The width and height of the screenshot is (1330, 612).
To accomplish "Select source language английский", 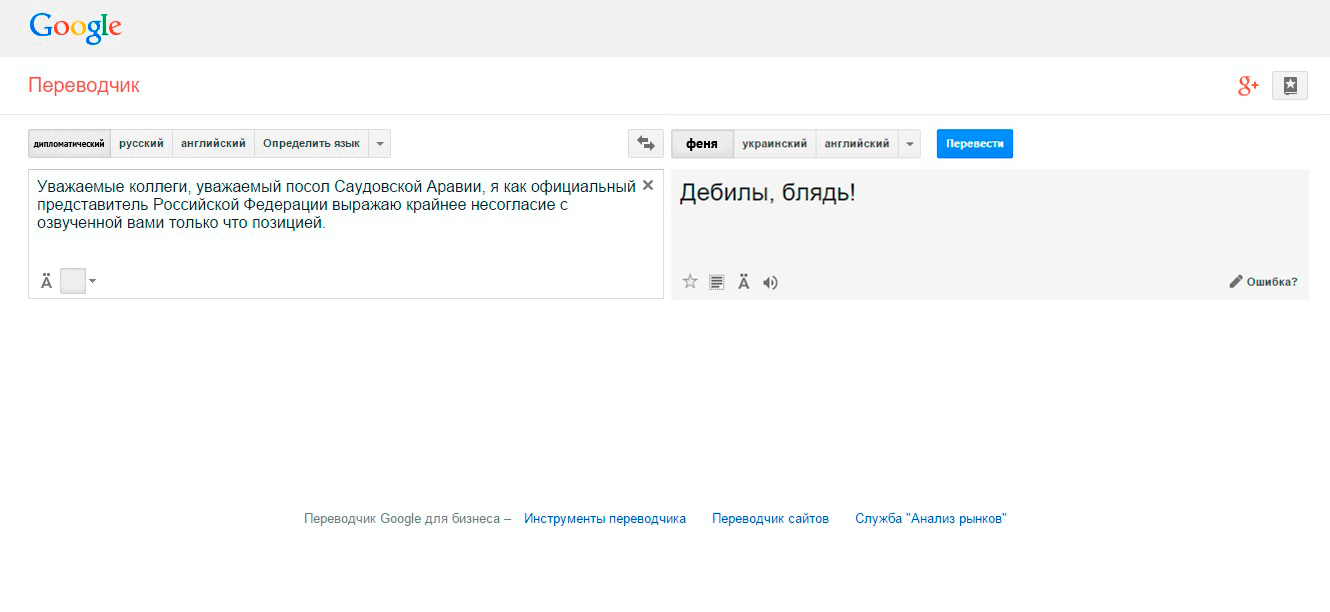I will (x=213, y=144).
